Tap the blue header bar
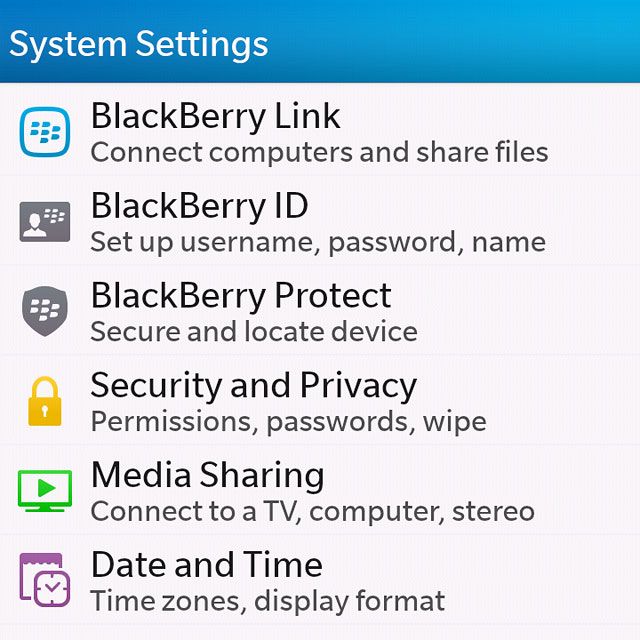This screenshot has width=640, height=640. point(320,41)
